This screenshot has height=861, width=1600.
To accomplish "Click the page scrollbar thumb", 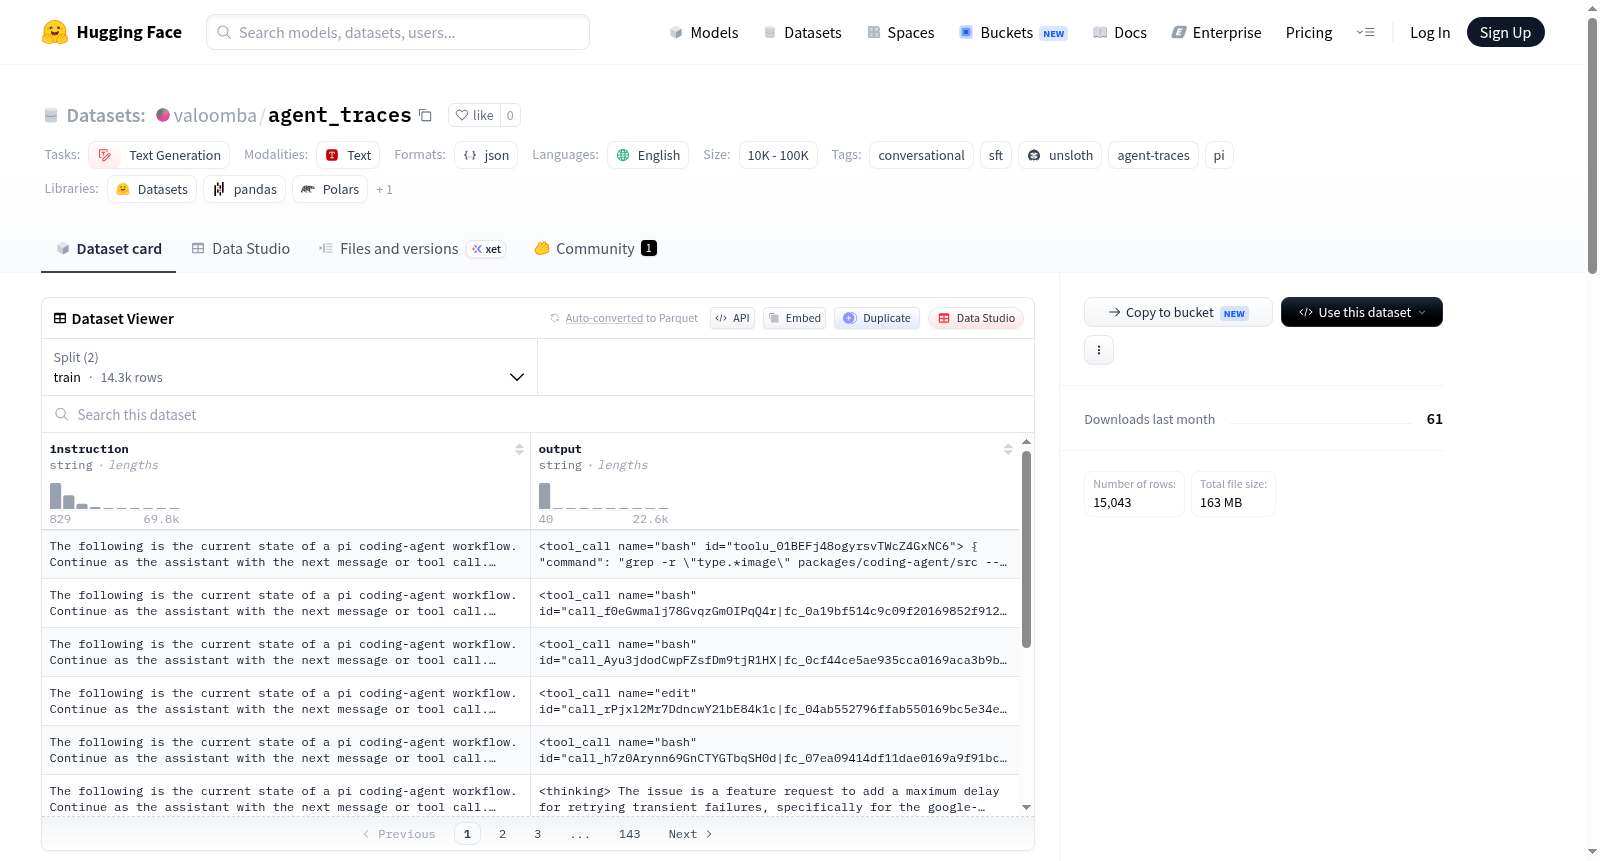I will pos(1592,145).
